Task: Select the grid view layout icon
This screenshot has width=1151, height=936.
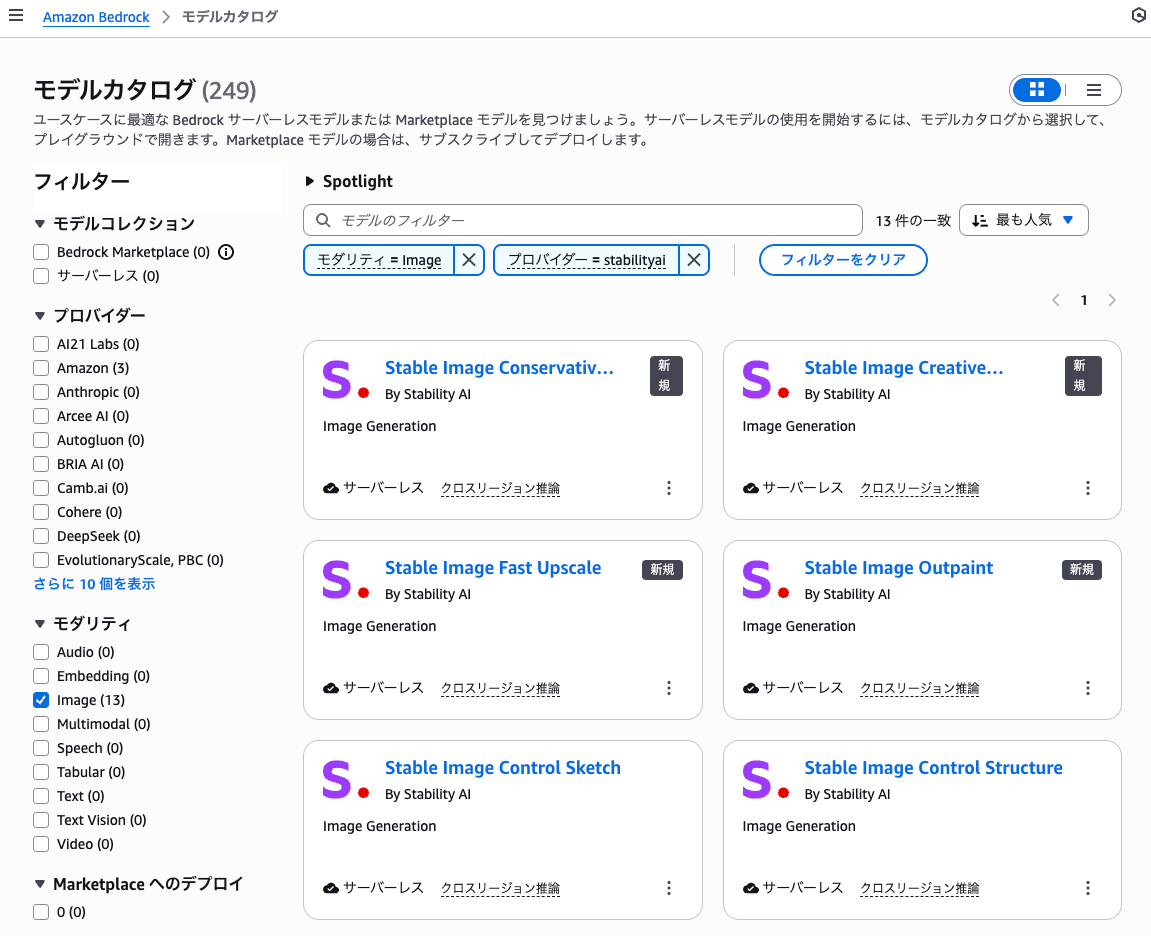Action: 1037,89
